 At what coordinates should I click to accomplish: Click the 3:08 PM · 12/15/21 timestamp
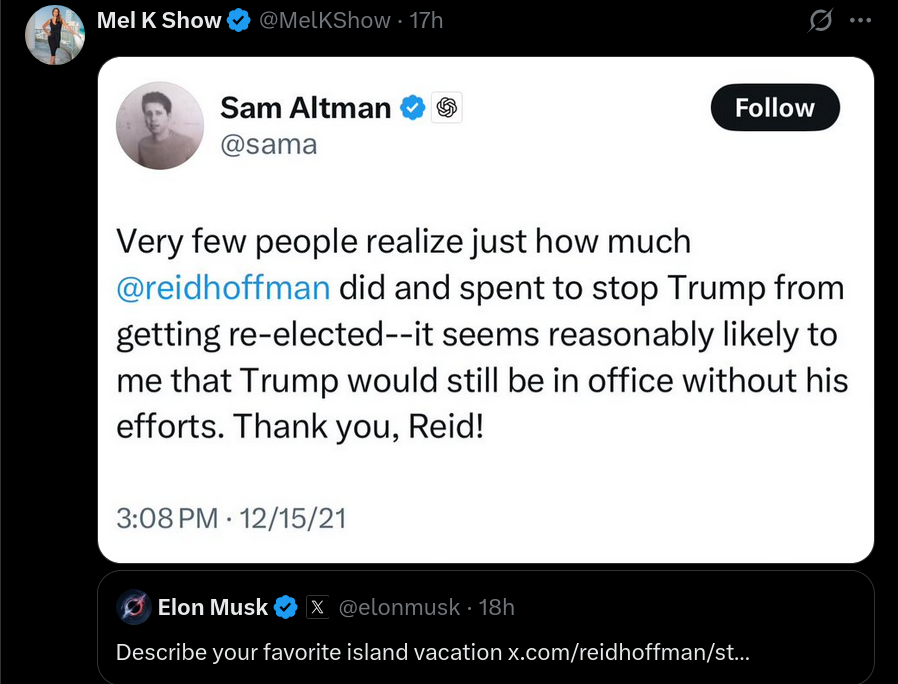231,518
